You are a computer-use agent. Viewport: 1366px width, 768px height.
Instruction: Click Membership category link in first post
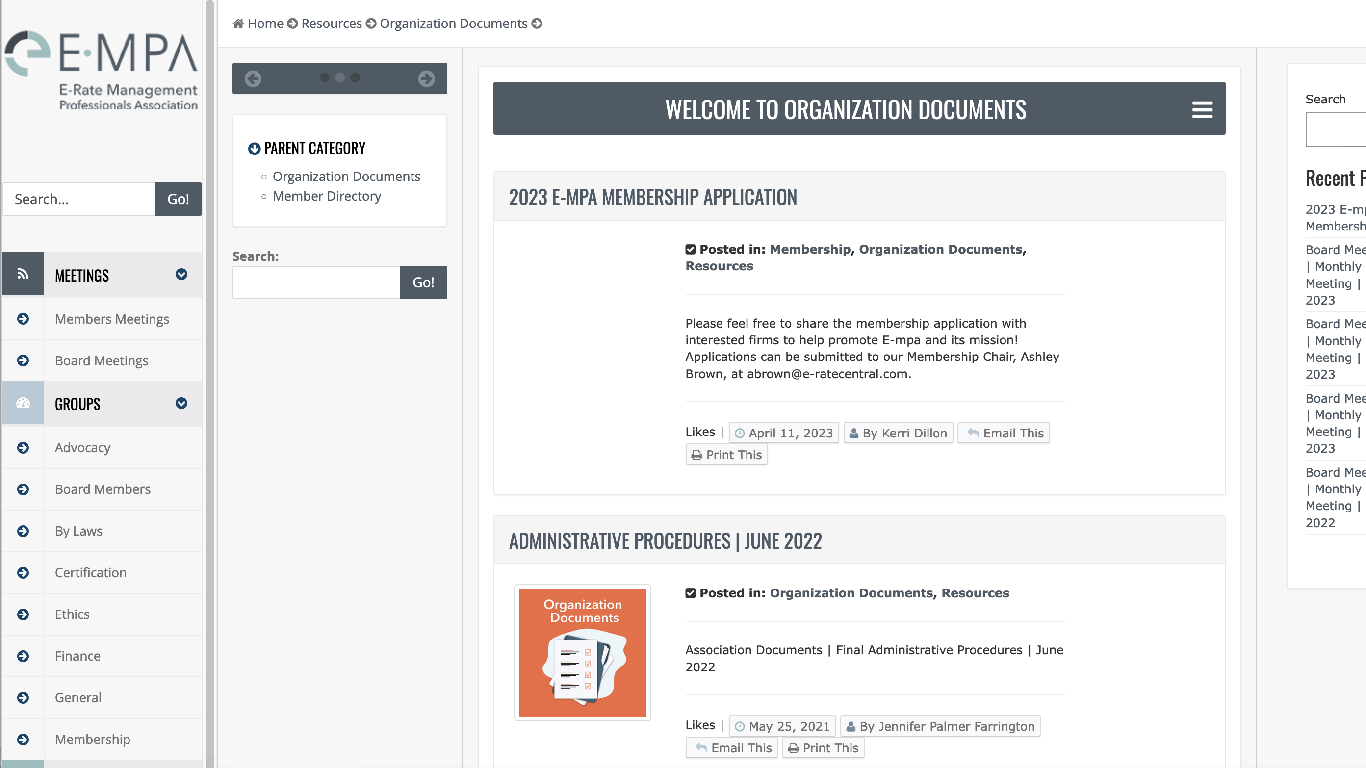click(x=810, y=250)
